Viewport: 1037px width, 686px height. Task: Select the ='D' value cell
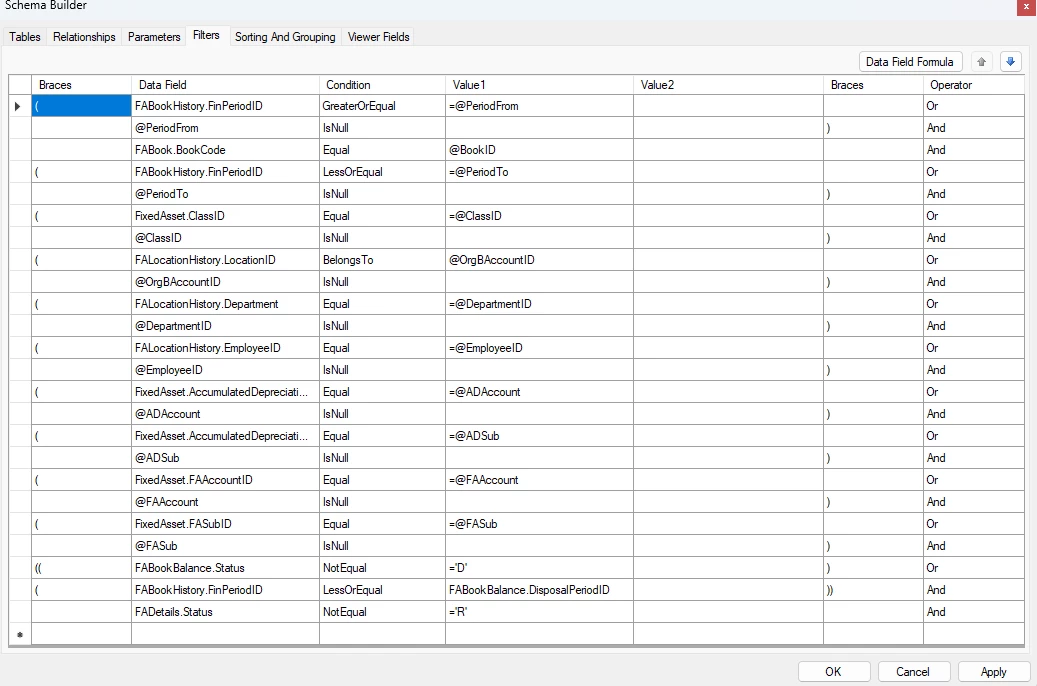[x=539, y=568]
